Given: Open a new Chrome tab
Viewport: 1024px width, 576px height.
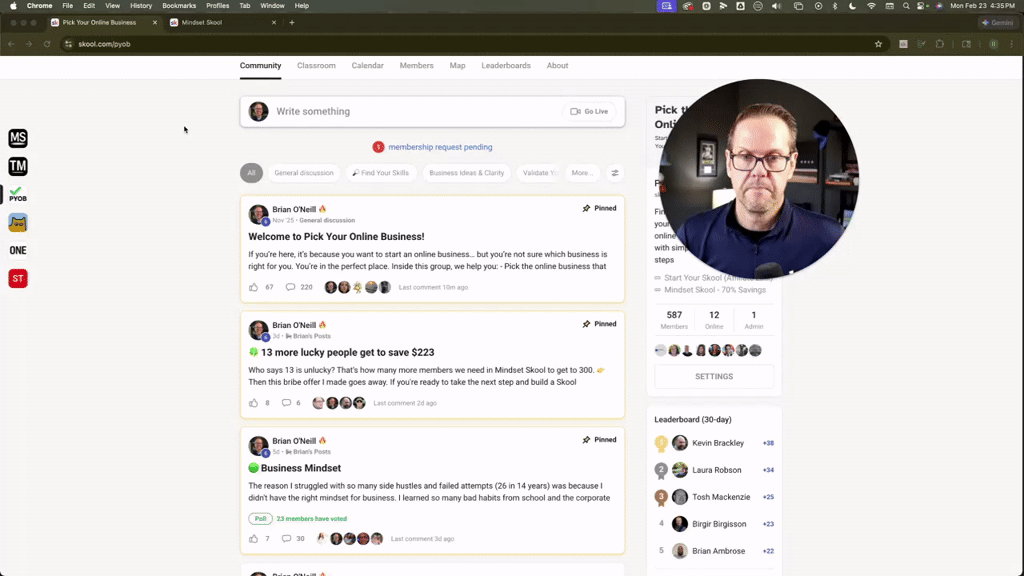Looking at the screenshot, I should 292,22.
